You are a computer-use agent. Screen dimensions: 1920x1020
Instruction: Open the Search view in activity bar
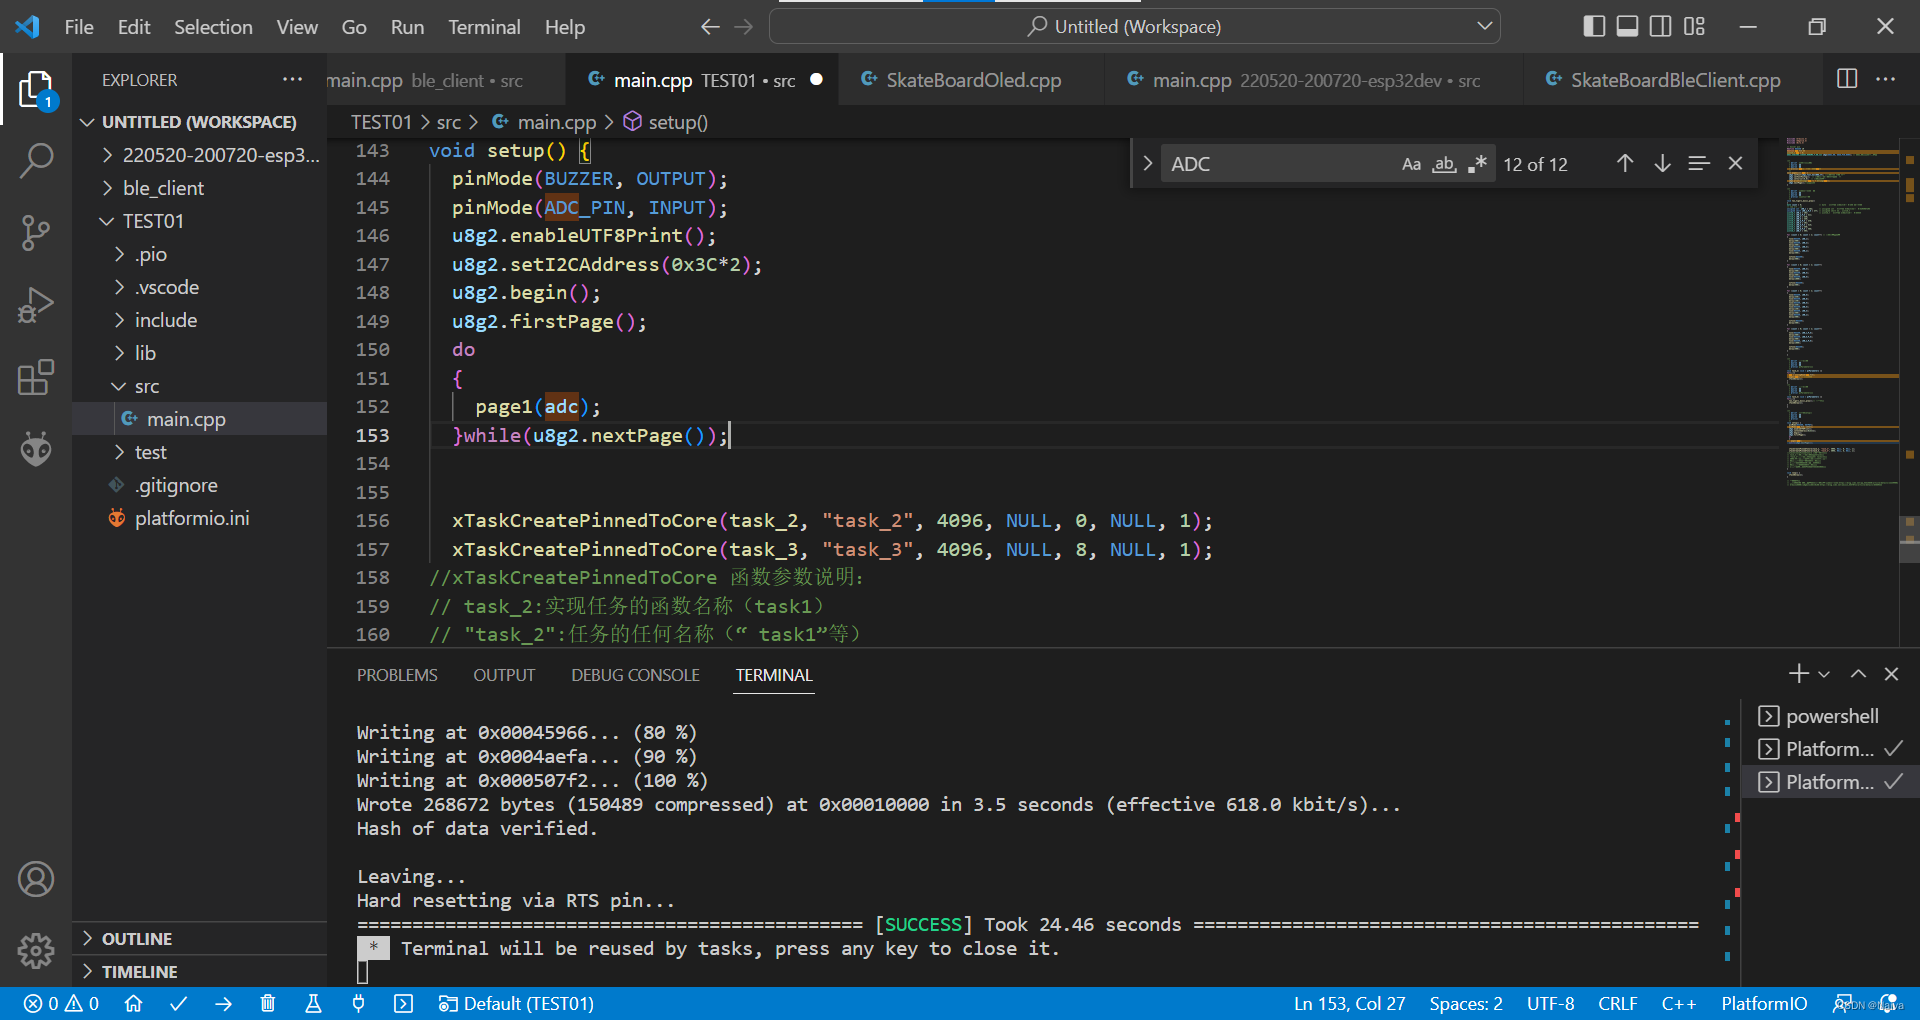click(36, 160)
